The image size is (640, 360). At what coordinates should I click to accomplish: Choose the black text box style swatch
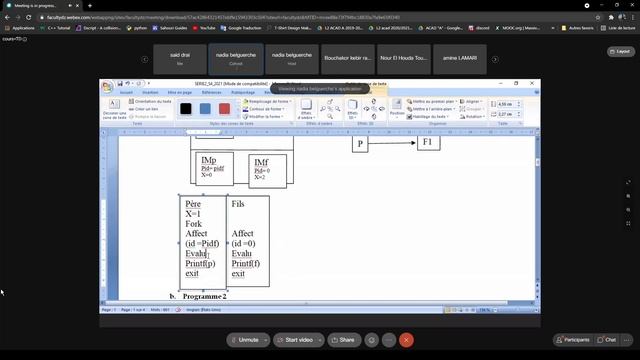pos(186,109)
